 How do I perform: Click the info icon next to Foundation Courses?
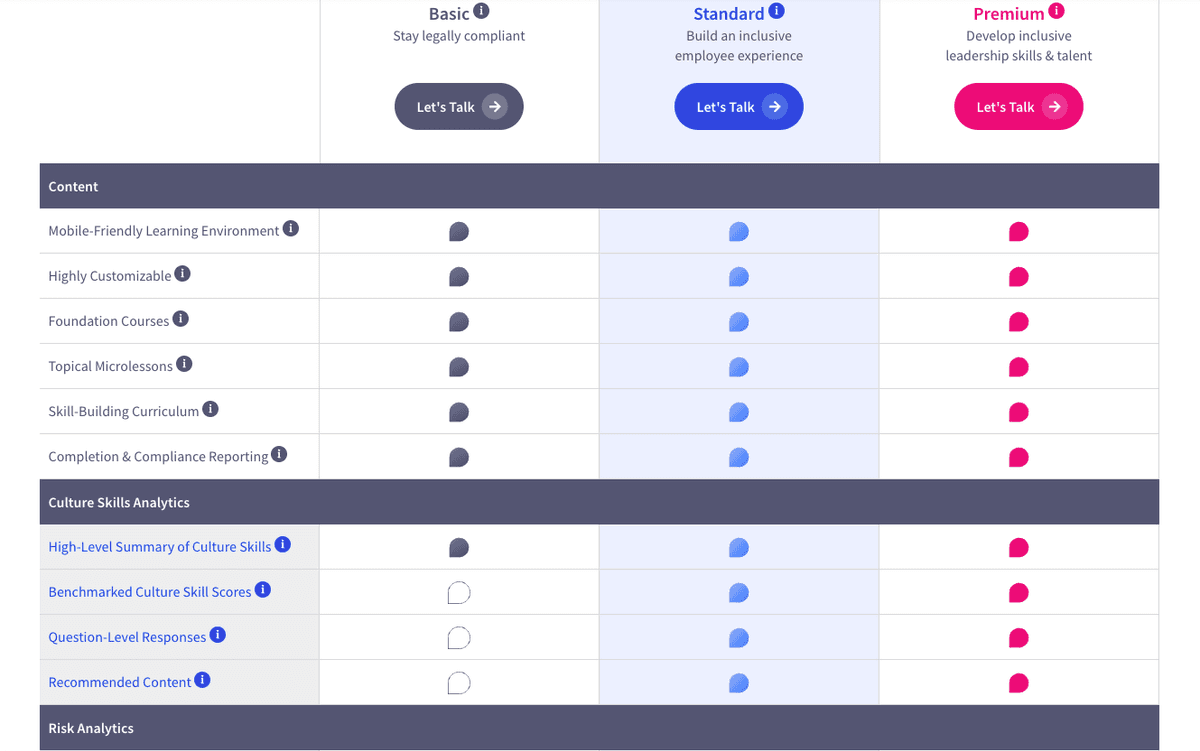pyautogui.click(x=181, y=319)
